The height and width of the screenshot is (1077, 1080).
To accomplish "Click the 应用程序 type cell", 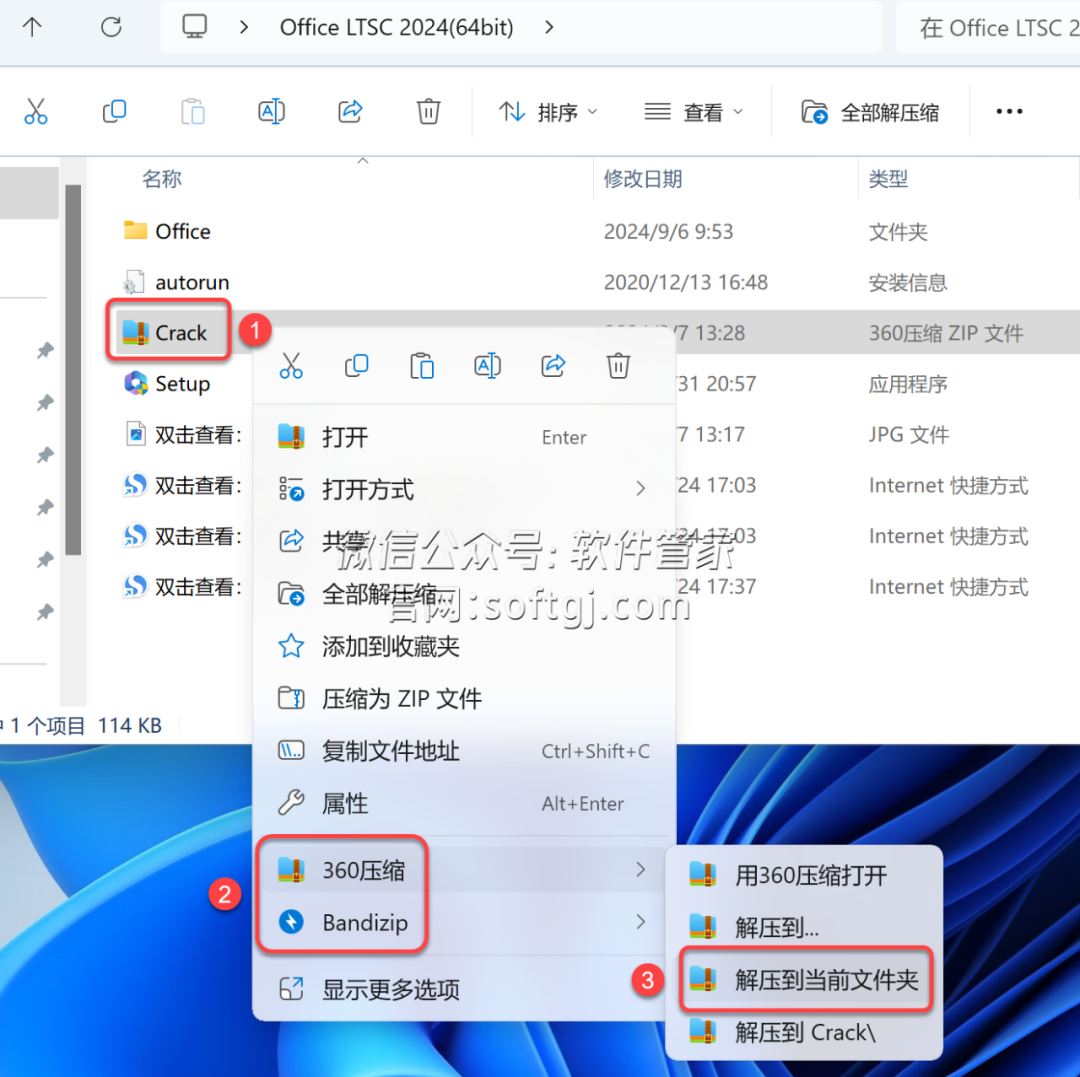I will (x=908, y=384).
